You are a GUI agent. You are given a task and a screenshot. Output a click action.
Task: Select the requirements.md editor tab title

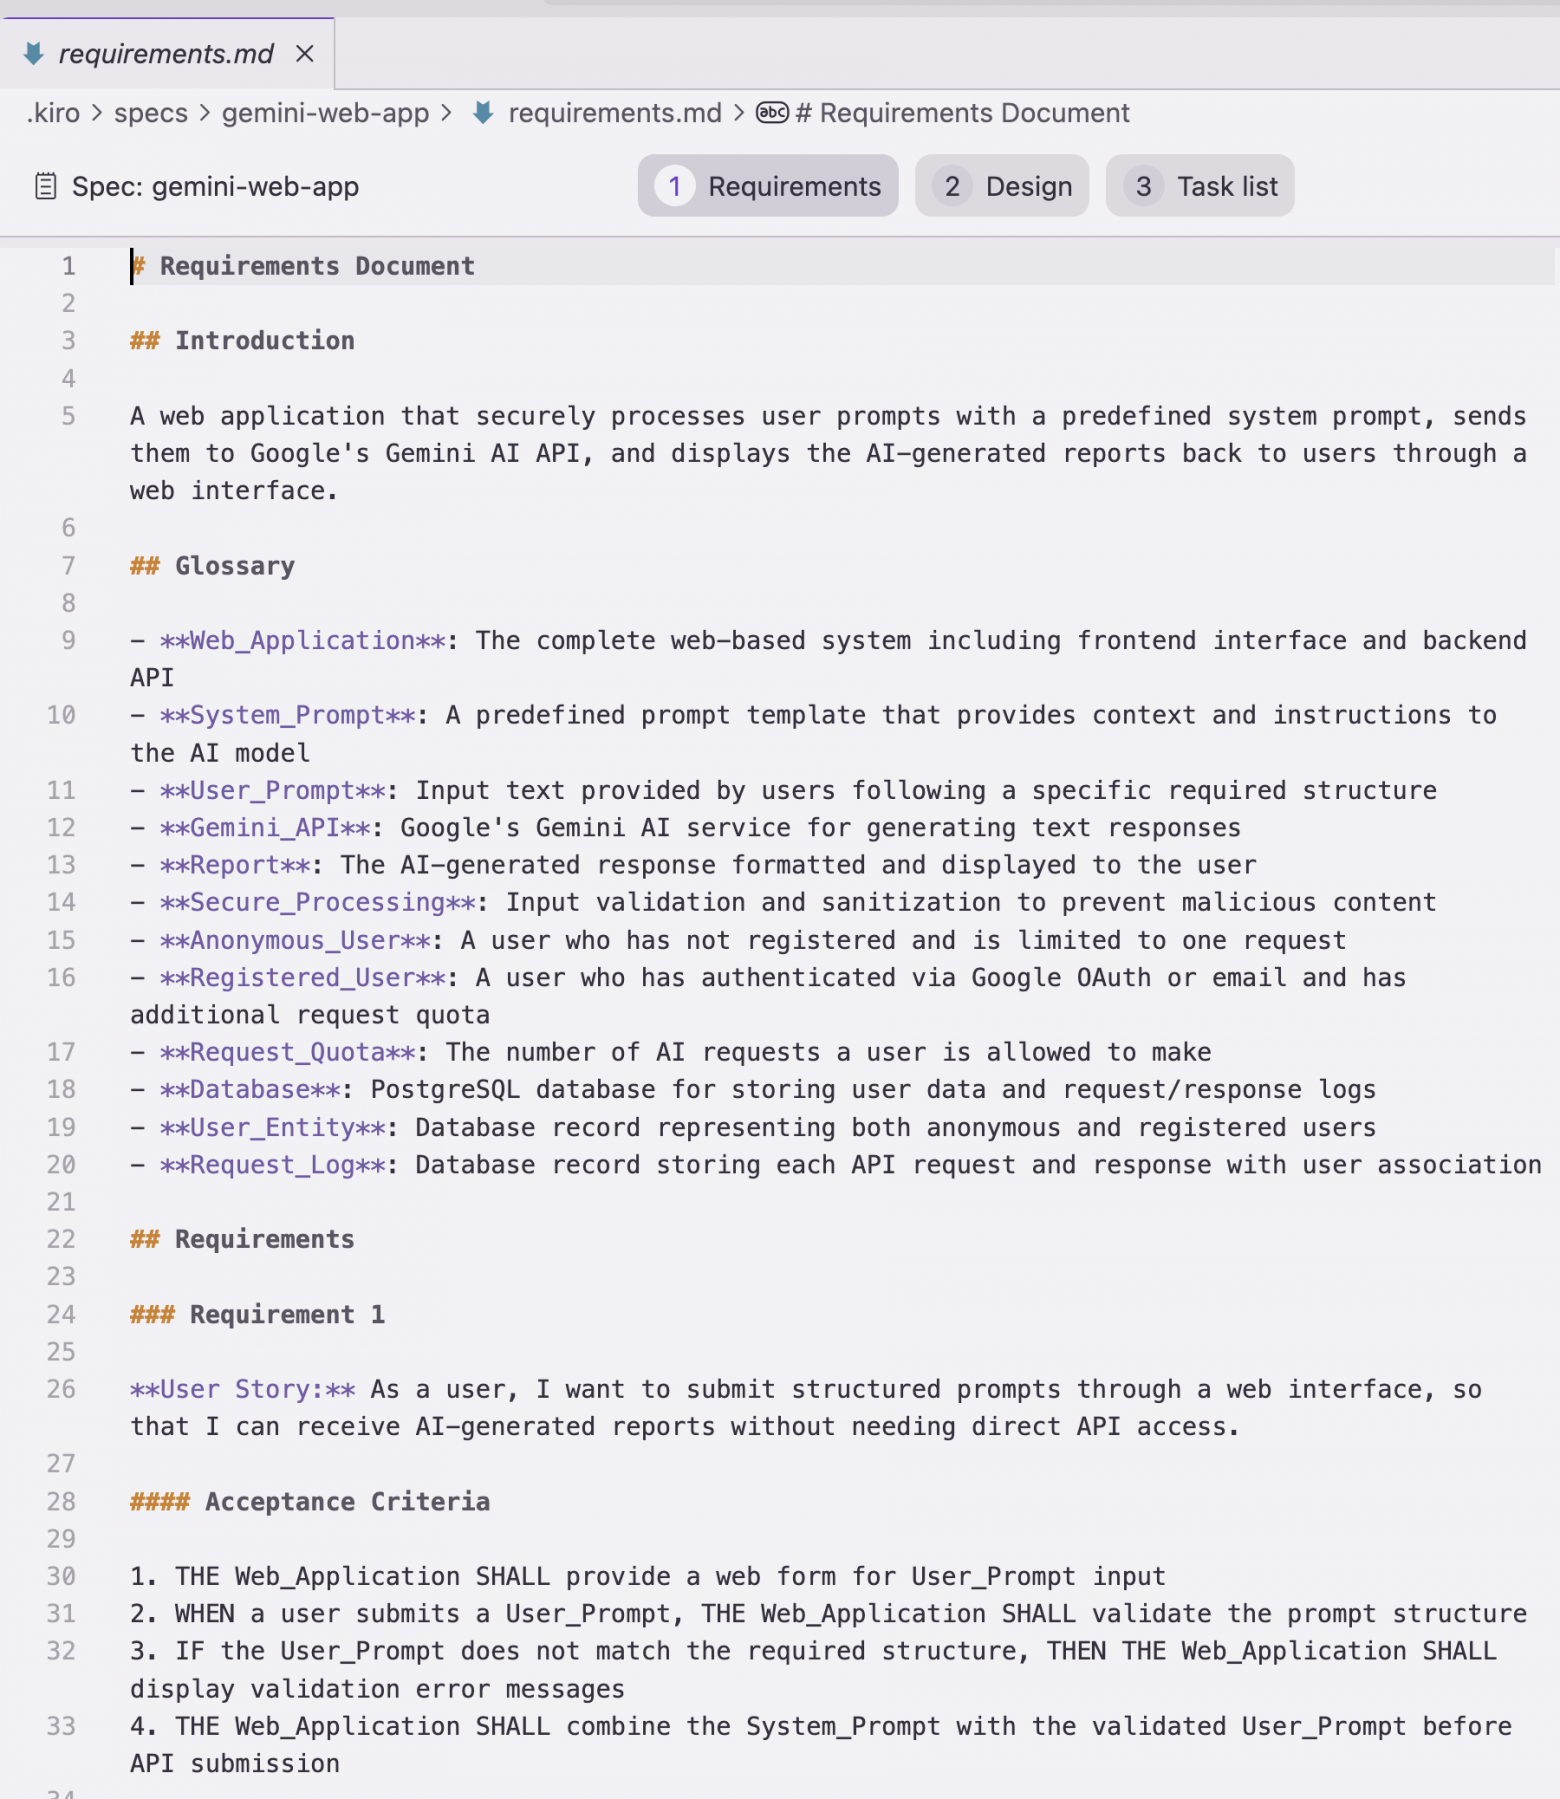tap(166, 54)
